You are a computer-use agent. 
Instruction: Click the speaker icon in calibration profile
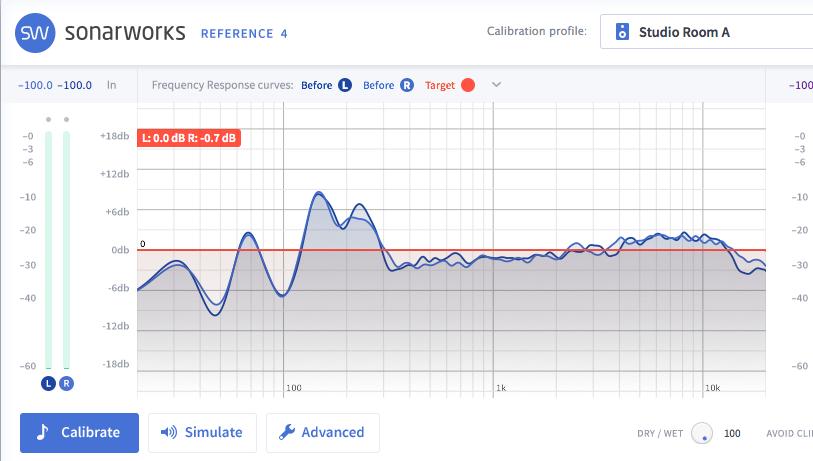coord(621,31)
